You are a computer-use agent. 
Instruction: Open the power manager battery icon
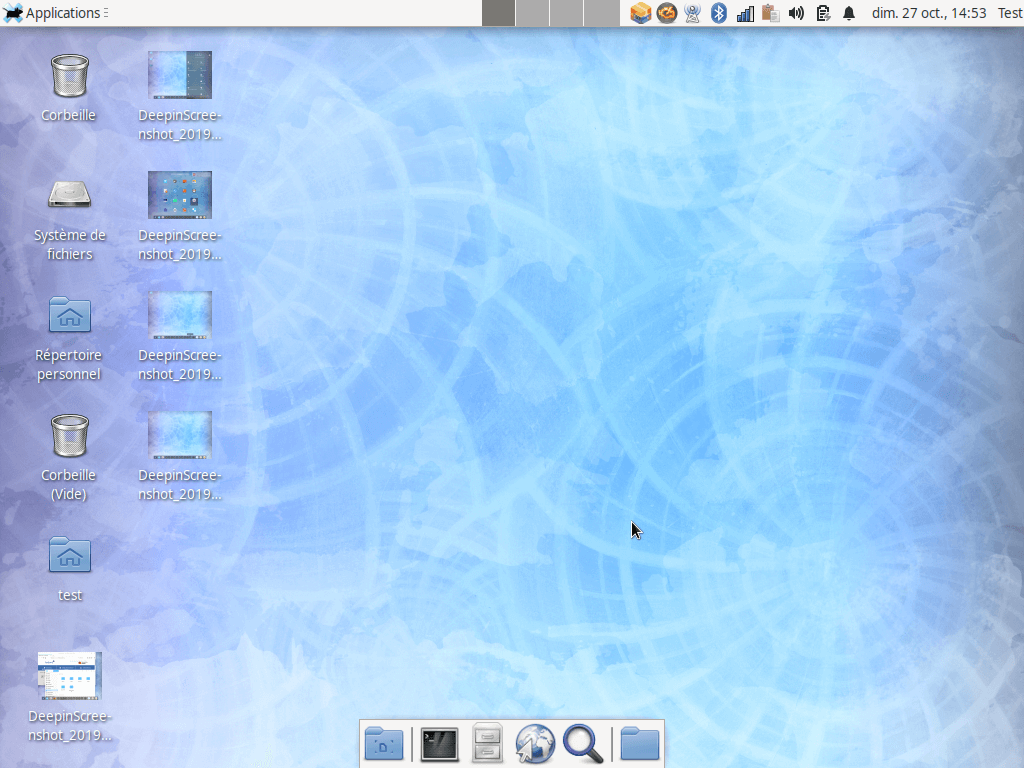(x=824, y=13)
